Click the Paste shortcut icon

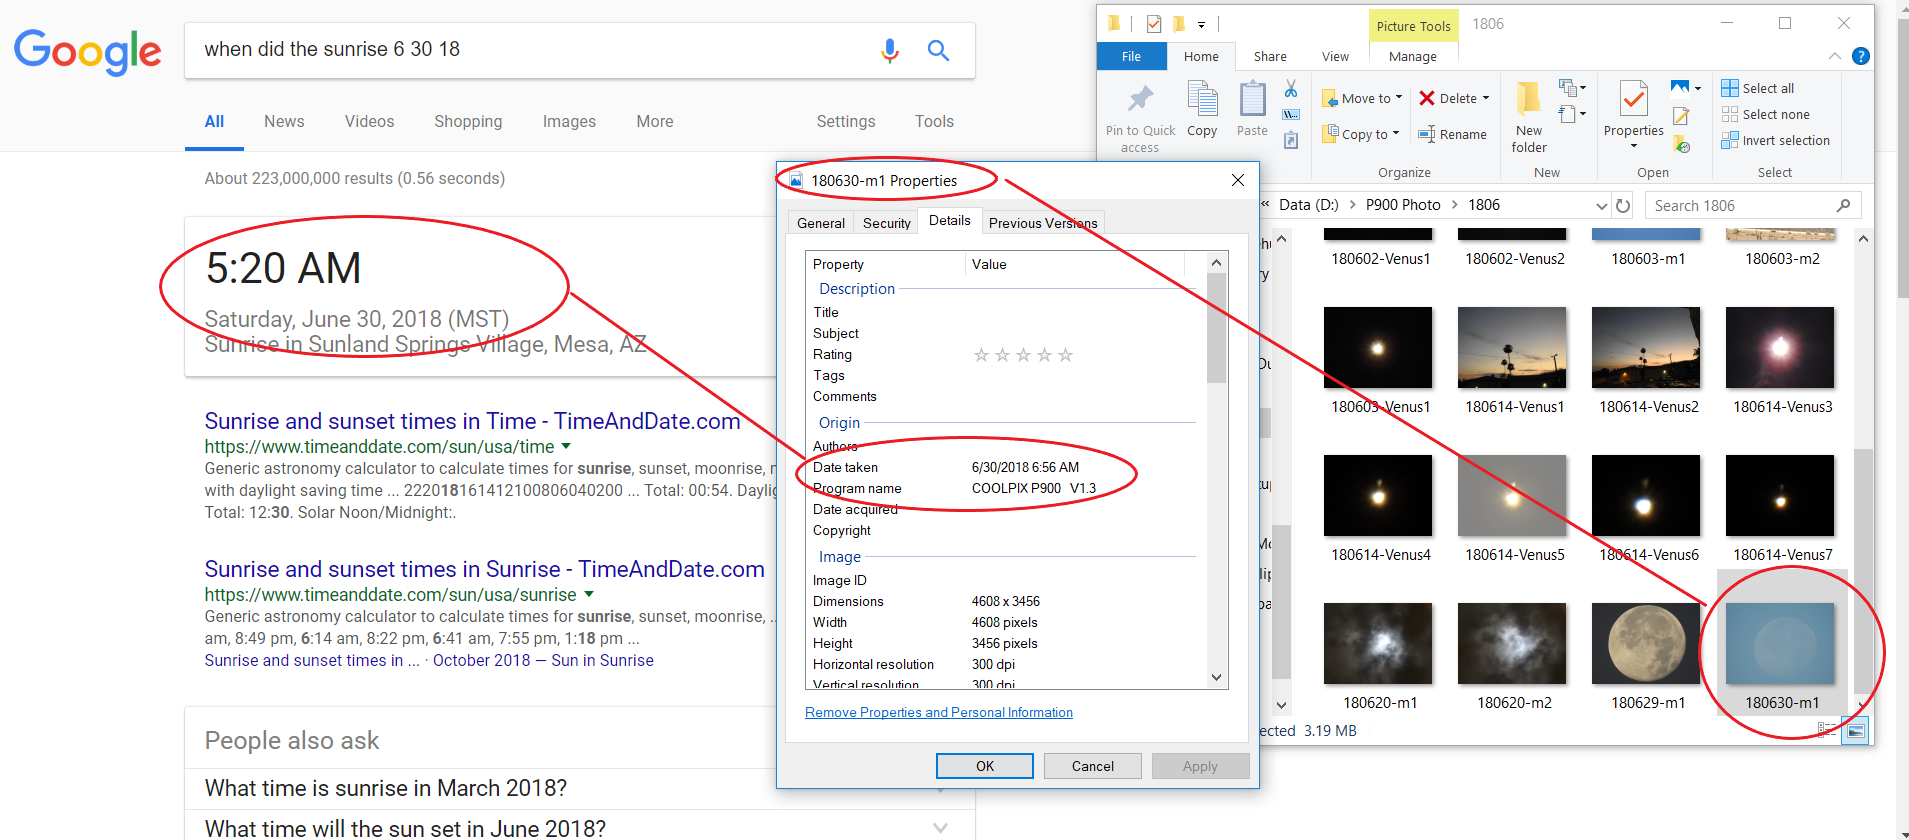pos(1291,140)
